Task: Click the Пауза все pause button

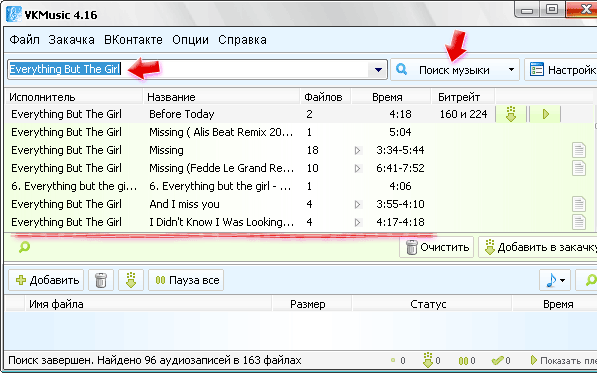Action: (186, 281)
